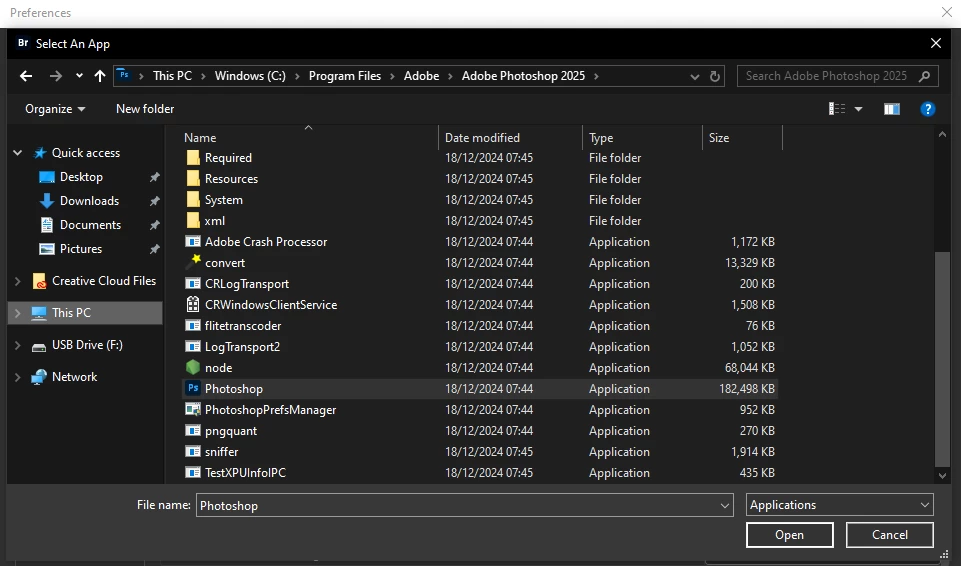Click the scroll down arrow

[943, 475]
